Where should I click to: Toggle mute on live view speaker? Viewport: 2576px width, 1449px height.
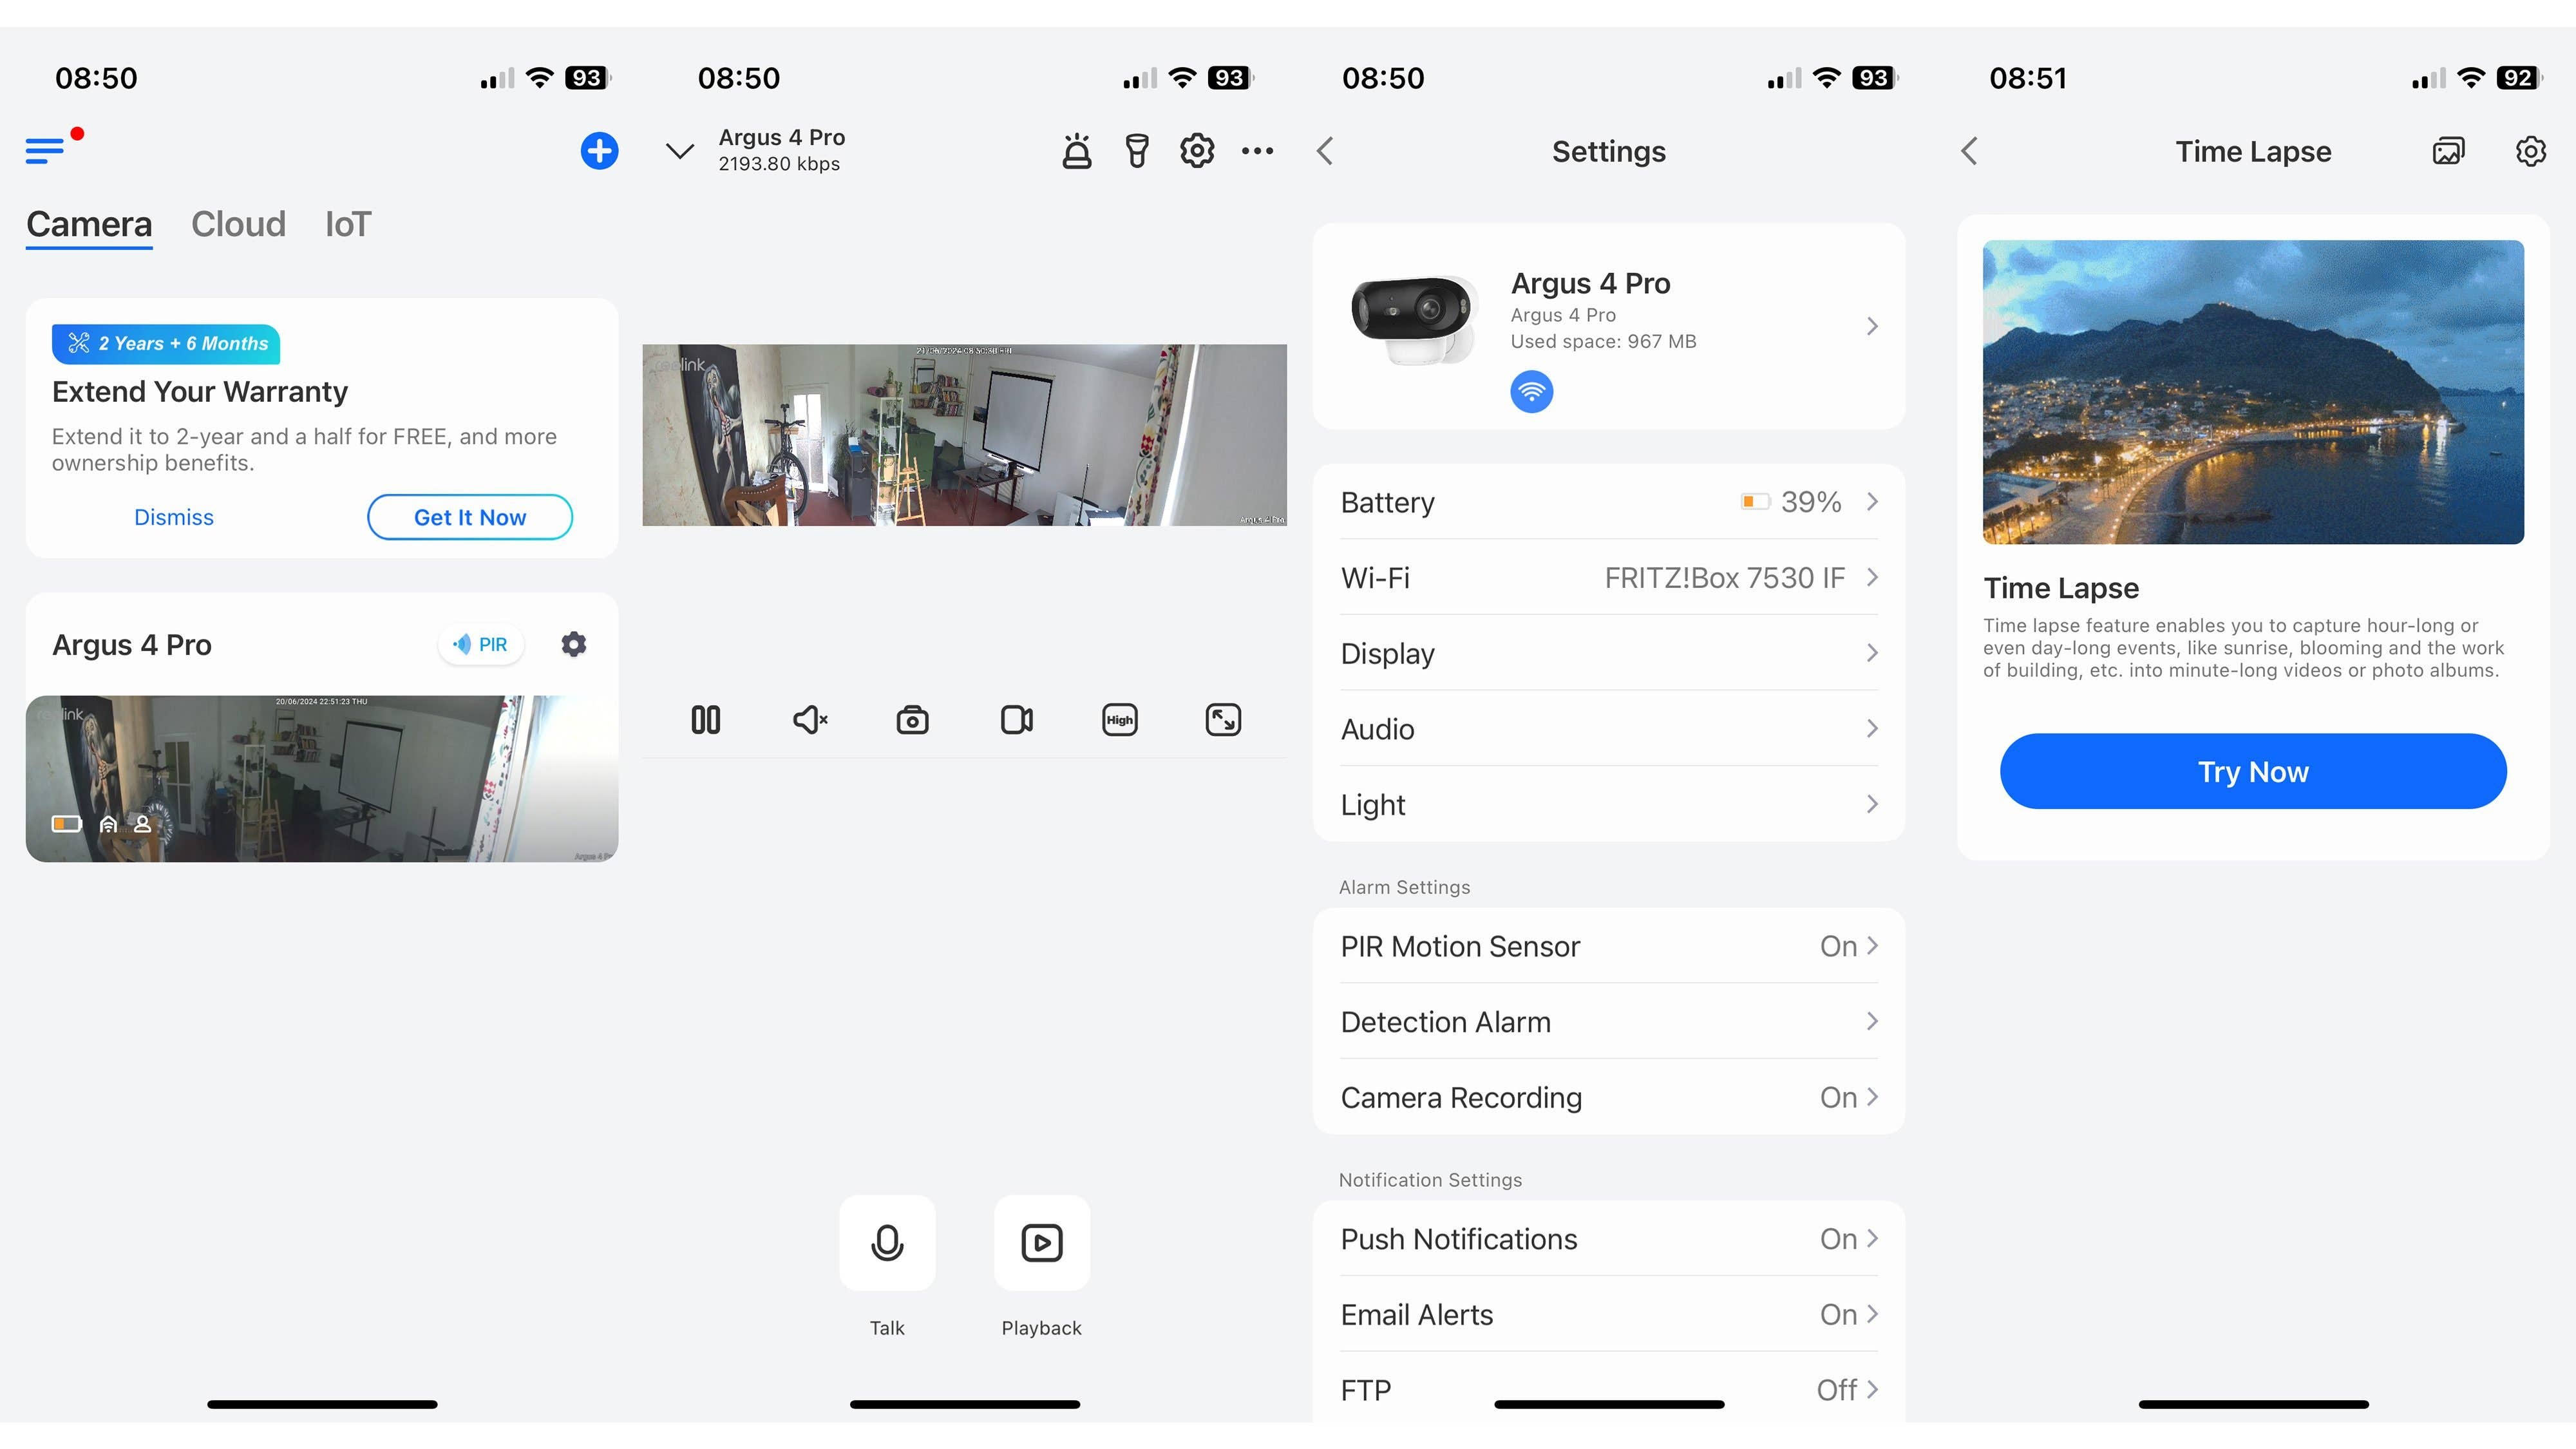(809, 720)
